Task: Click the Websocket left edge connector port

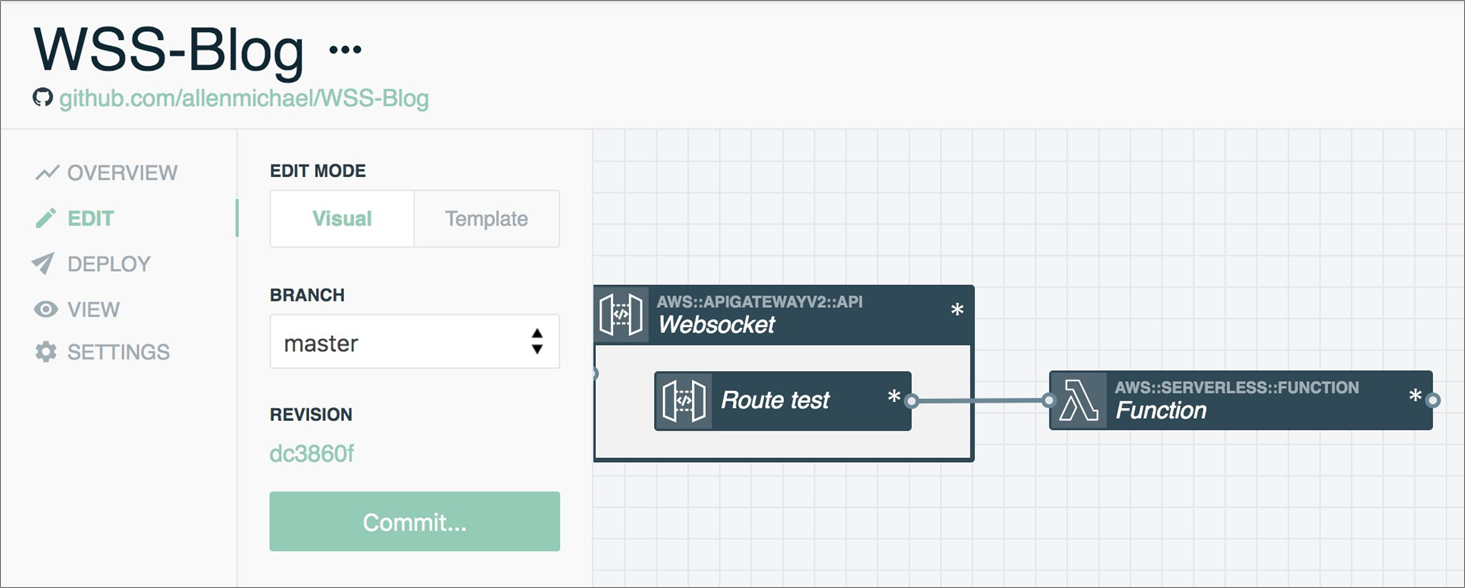Action: point(595,374)
